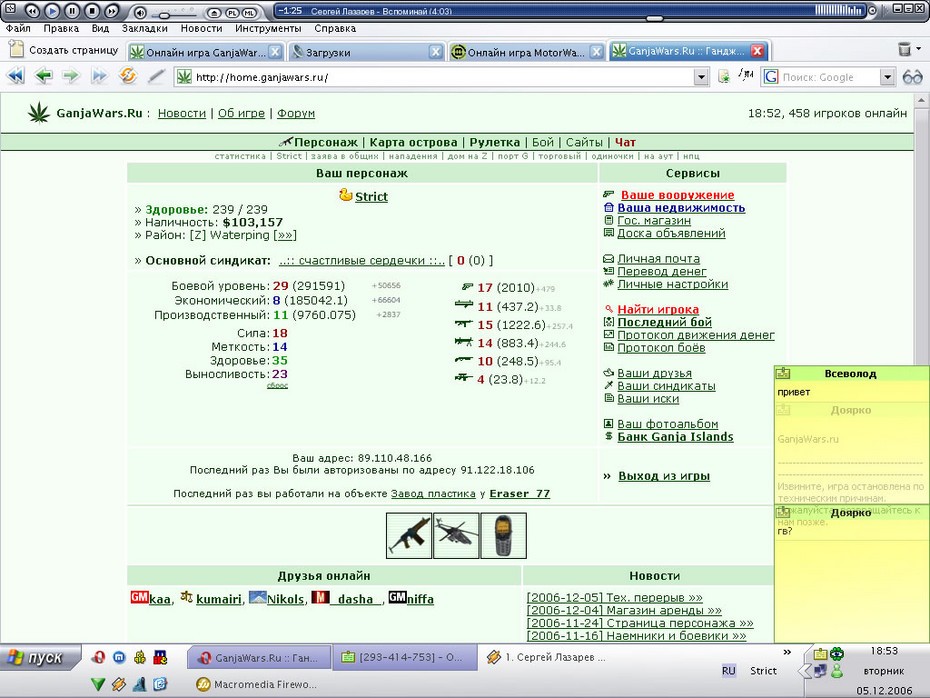This screenshot has width=930, height=698.
Task: Click the duck icon beside Strict
Action: [346, 195]
